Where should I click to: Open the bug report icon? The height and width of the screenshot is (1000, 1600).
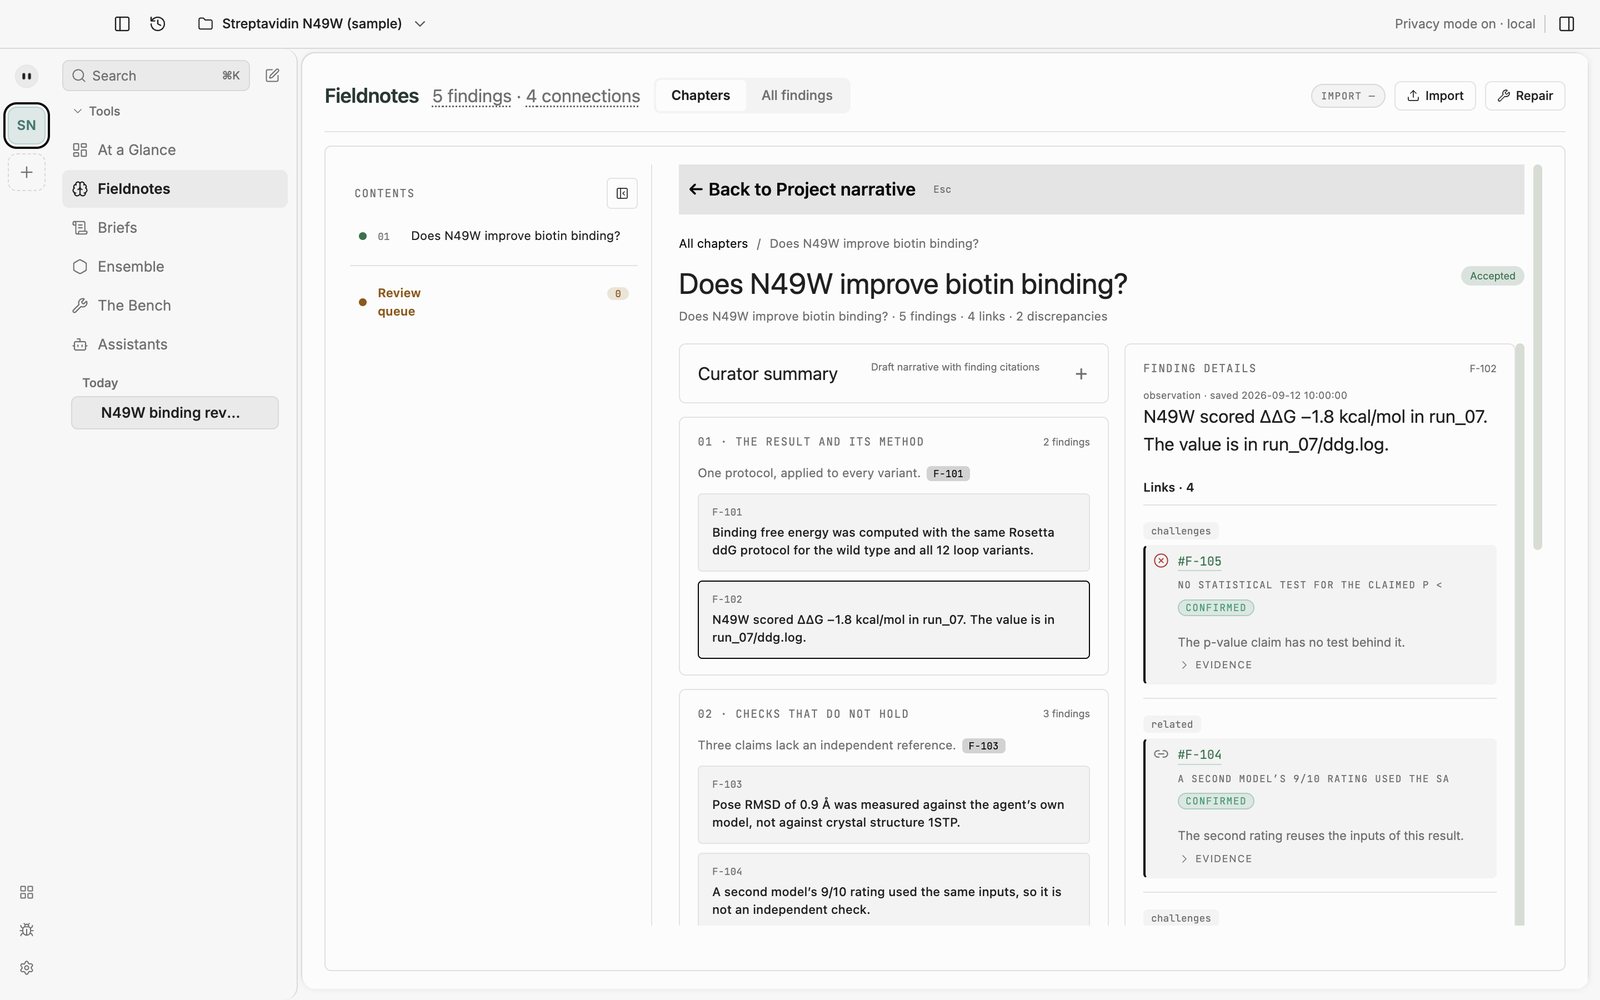pyautogui.click(x=27, y=930)
